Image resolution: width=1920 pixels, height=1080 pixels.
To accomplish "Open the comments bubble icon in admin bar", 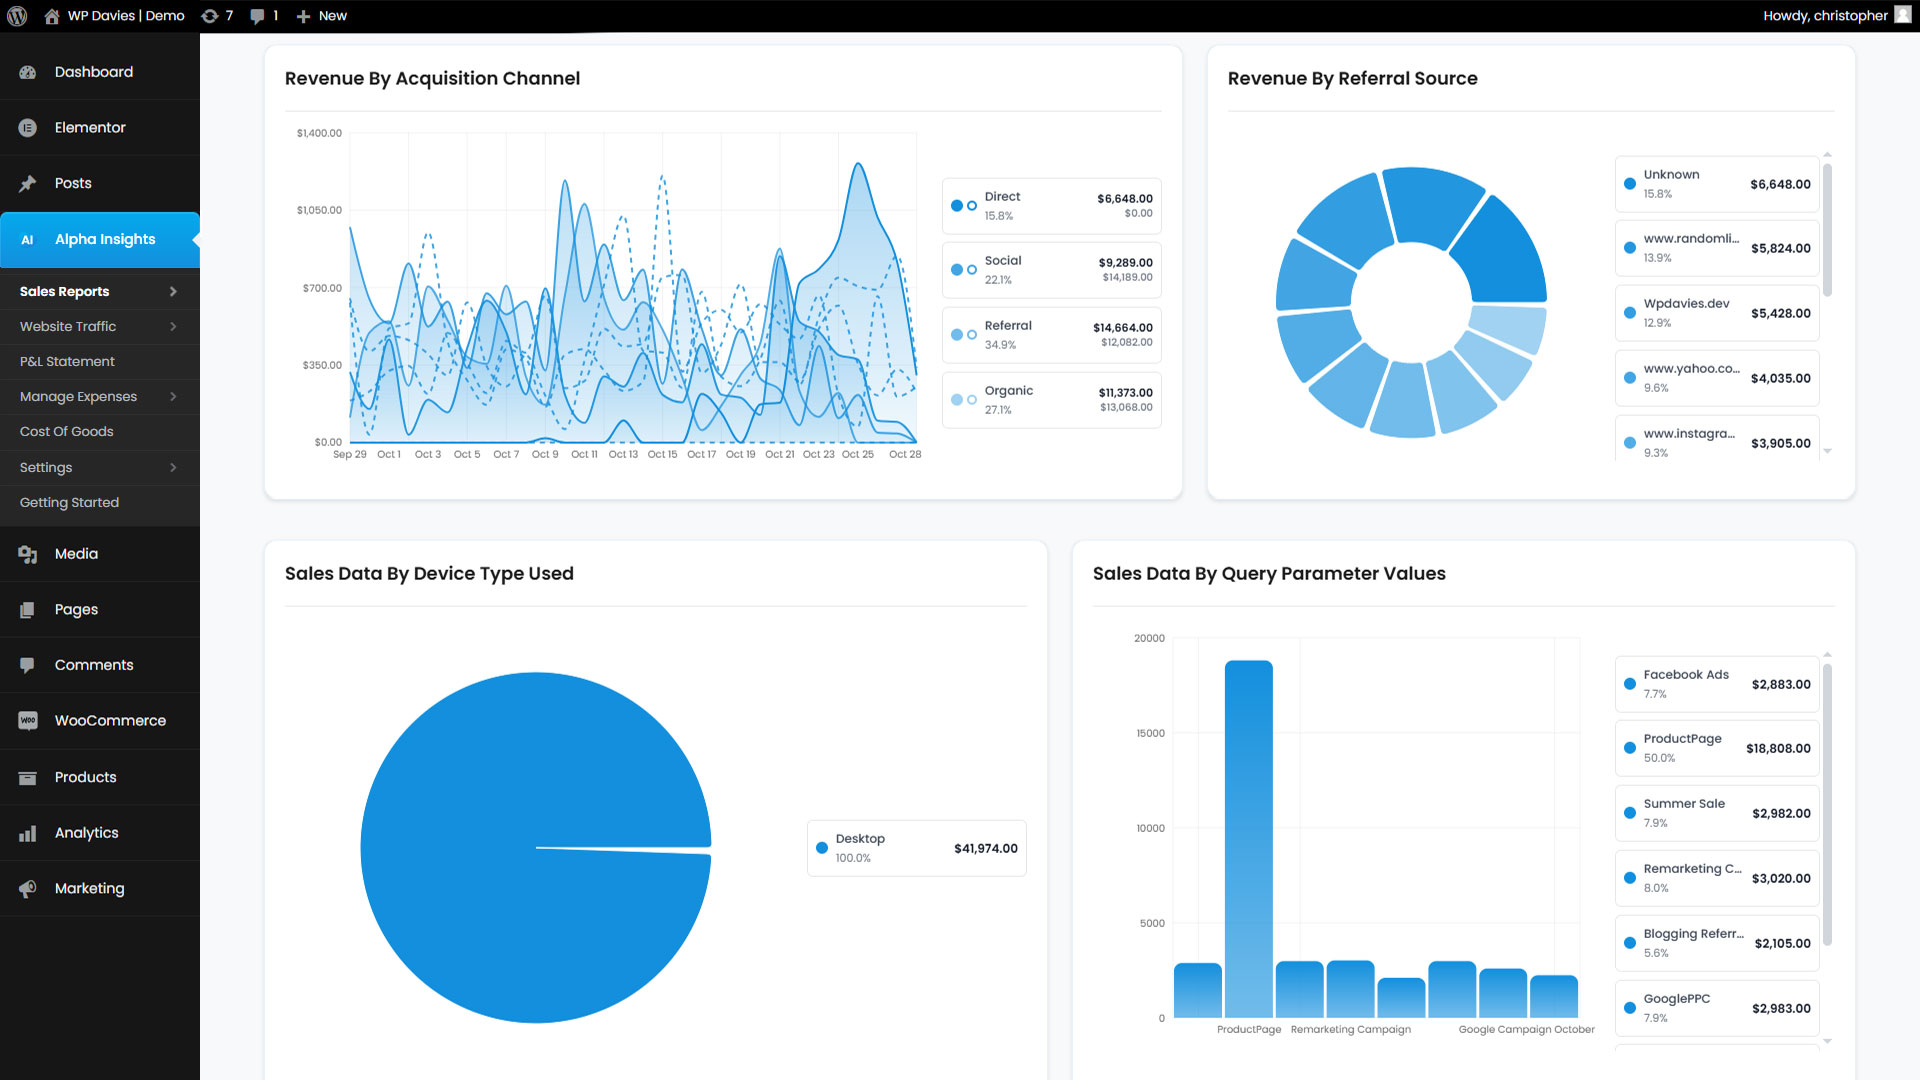I will point(258,16).
